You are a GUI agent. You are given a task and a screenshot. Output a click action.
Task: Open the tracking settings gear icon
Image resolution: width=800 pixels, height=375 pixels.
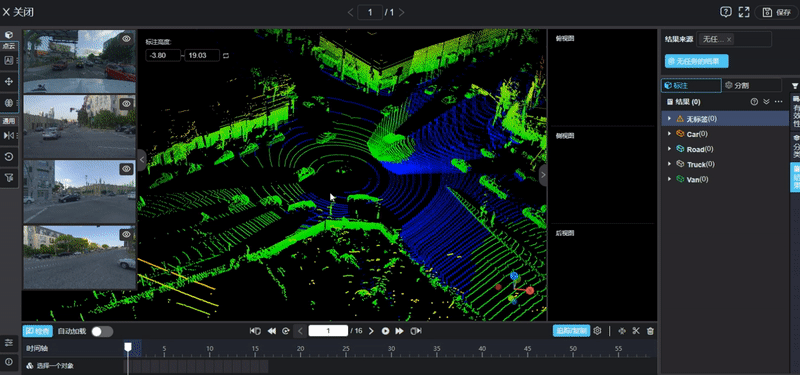click(597, 331)
